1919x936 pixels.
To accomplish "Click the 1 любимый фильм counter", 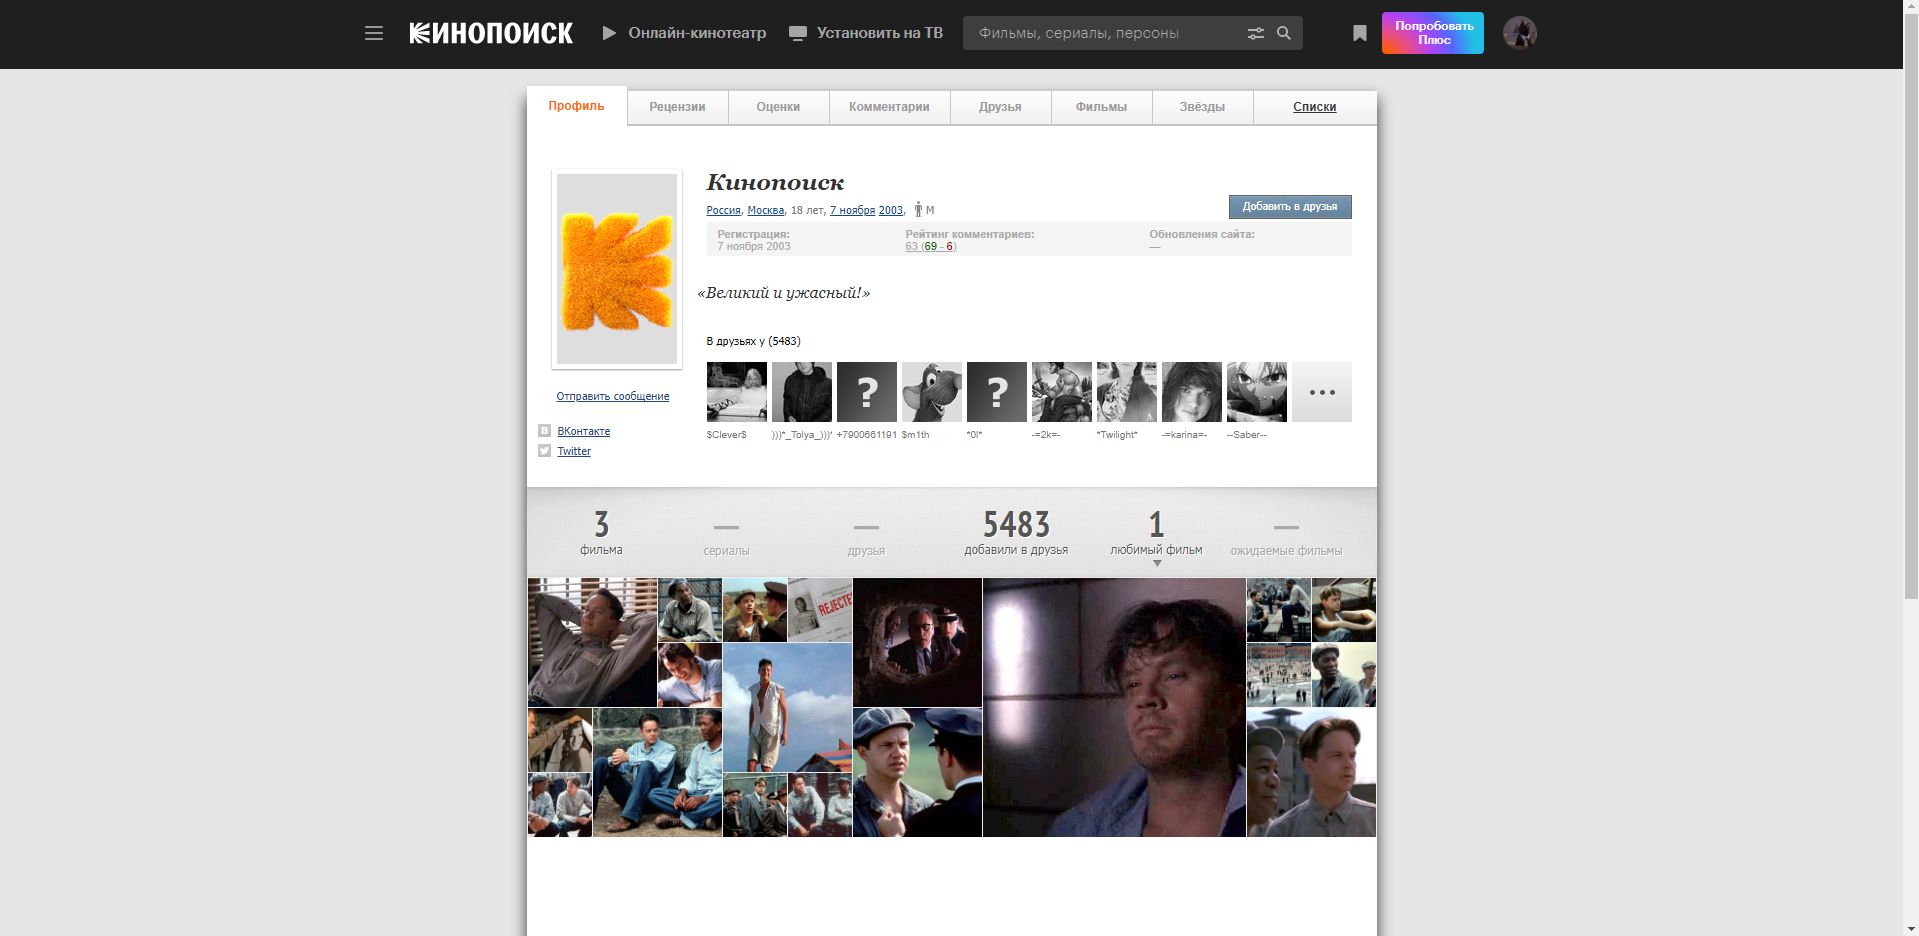I will coord(1156,532).
